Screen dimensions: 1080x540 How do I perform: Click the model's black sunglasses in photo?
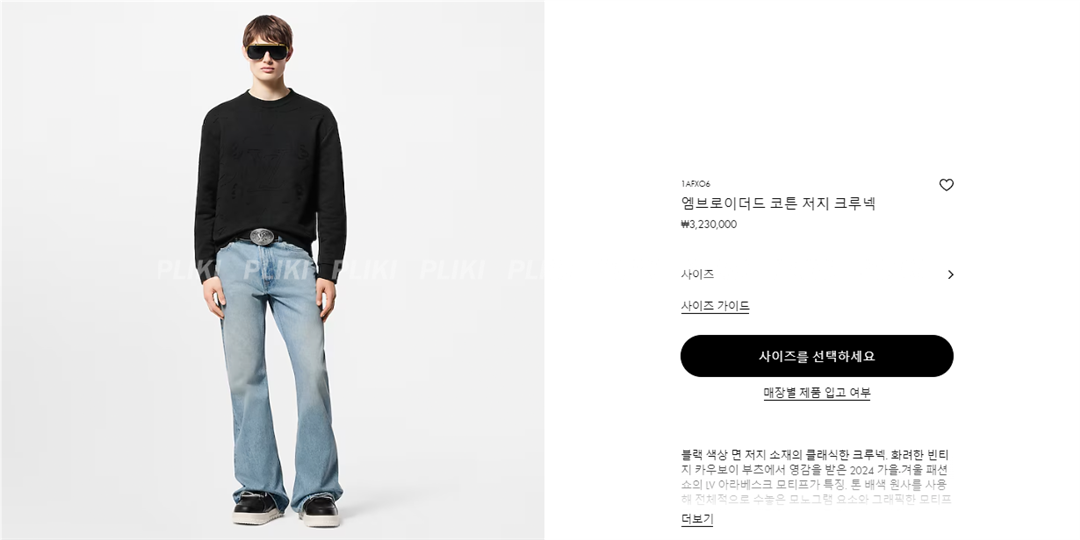pyautogui.click(x=267, y=52)
